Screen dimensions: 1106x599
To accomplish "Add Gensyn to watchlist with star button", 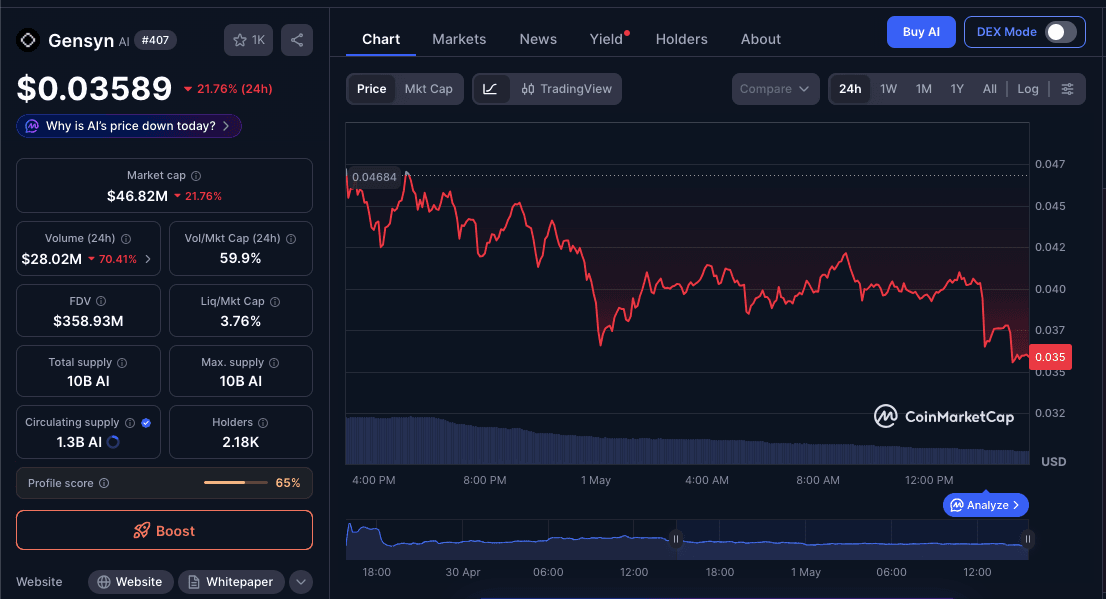I will tap(248, 40).
